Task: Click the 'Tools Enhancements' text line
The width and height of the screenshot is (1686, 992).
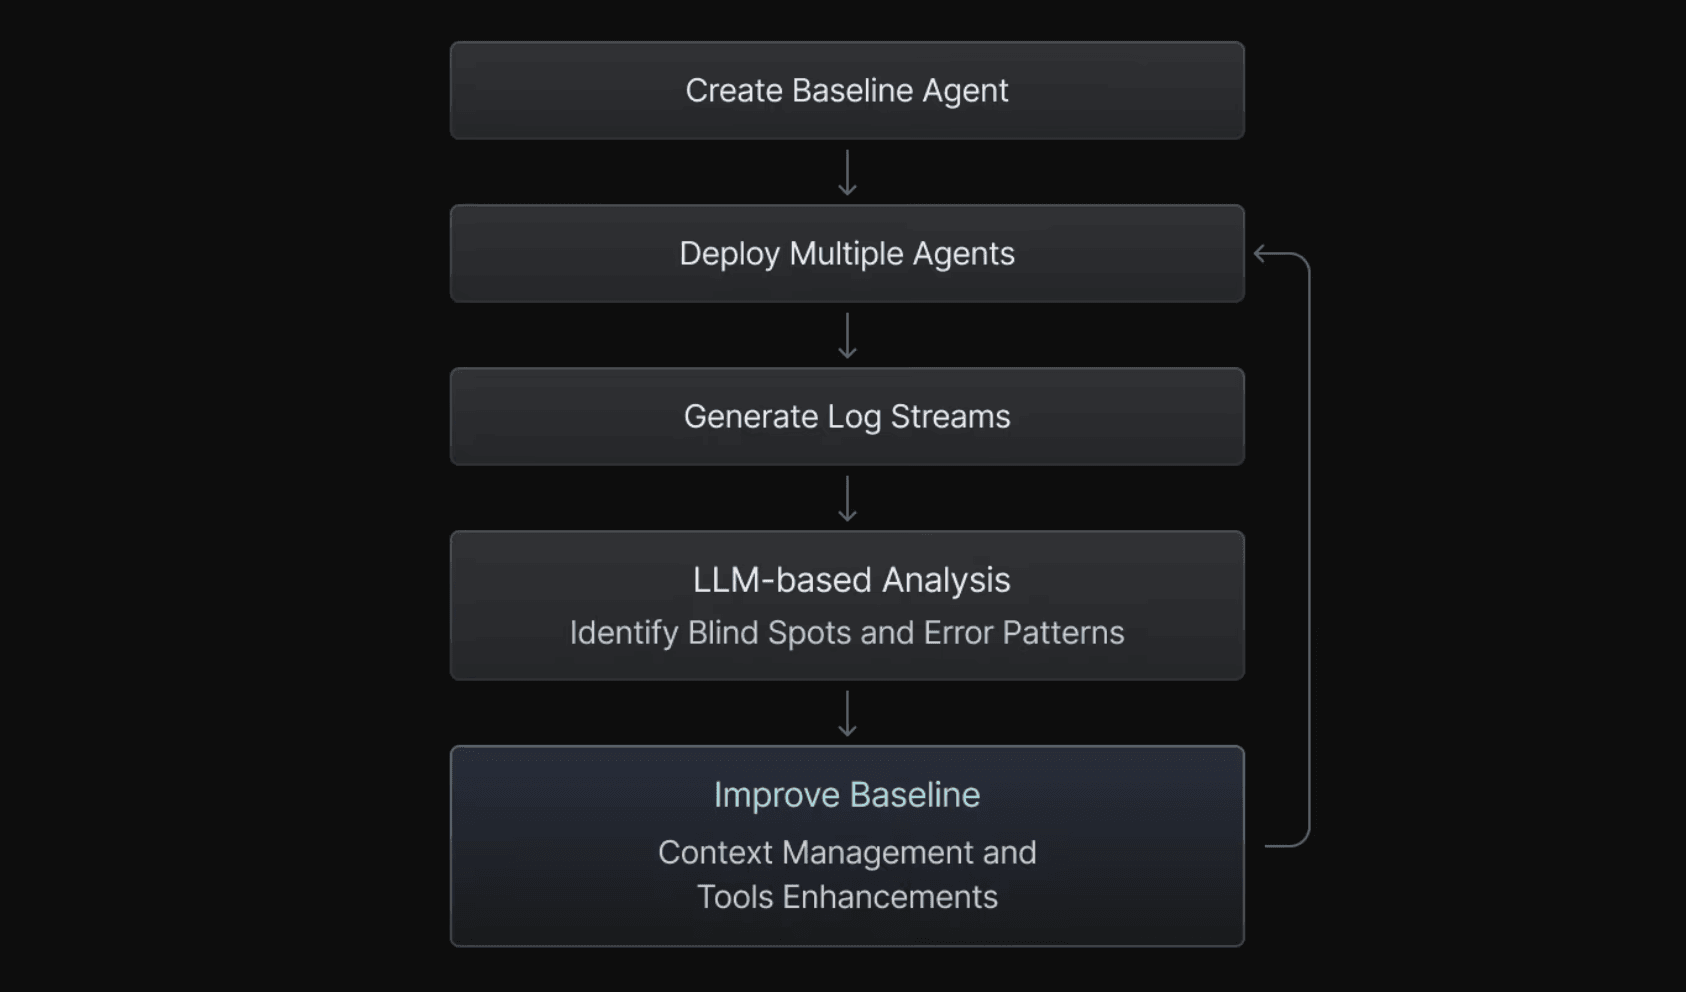Action: [x=846, y=897]
